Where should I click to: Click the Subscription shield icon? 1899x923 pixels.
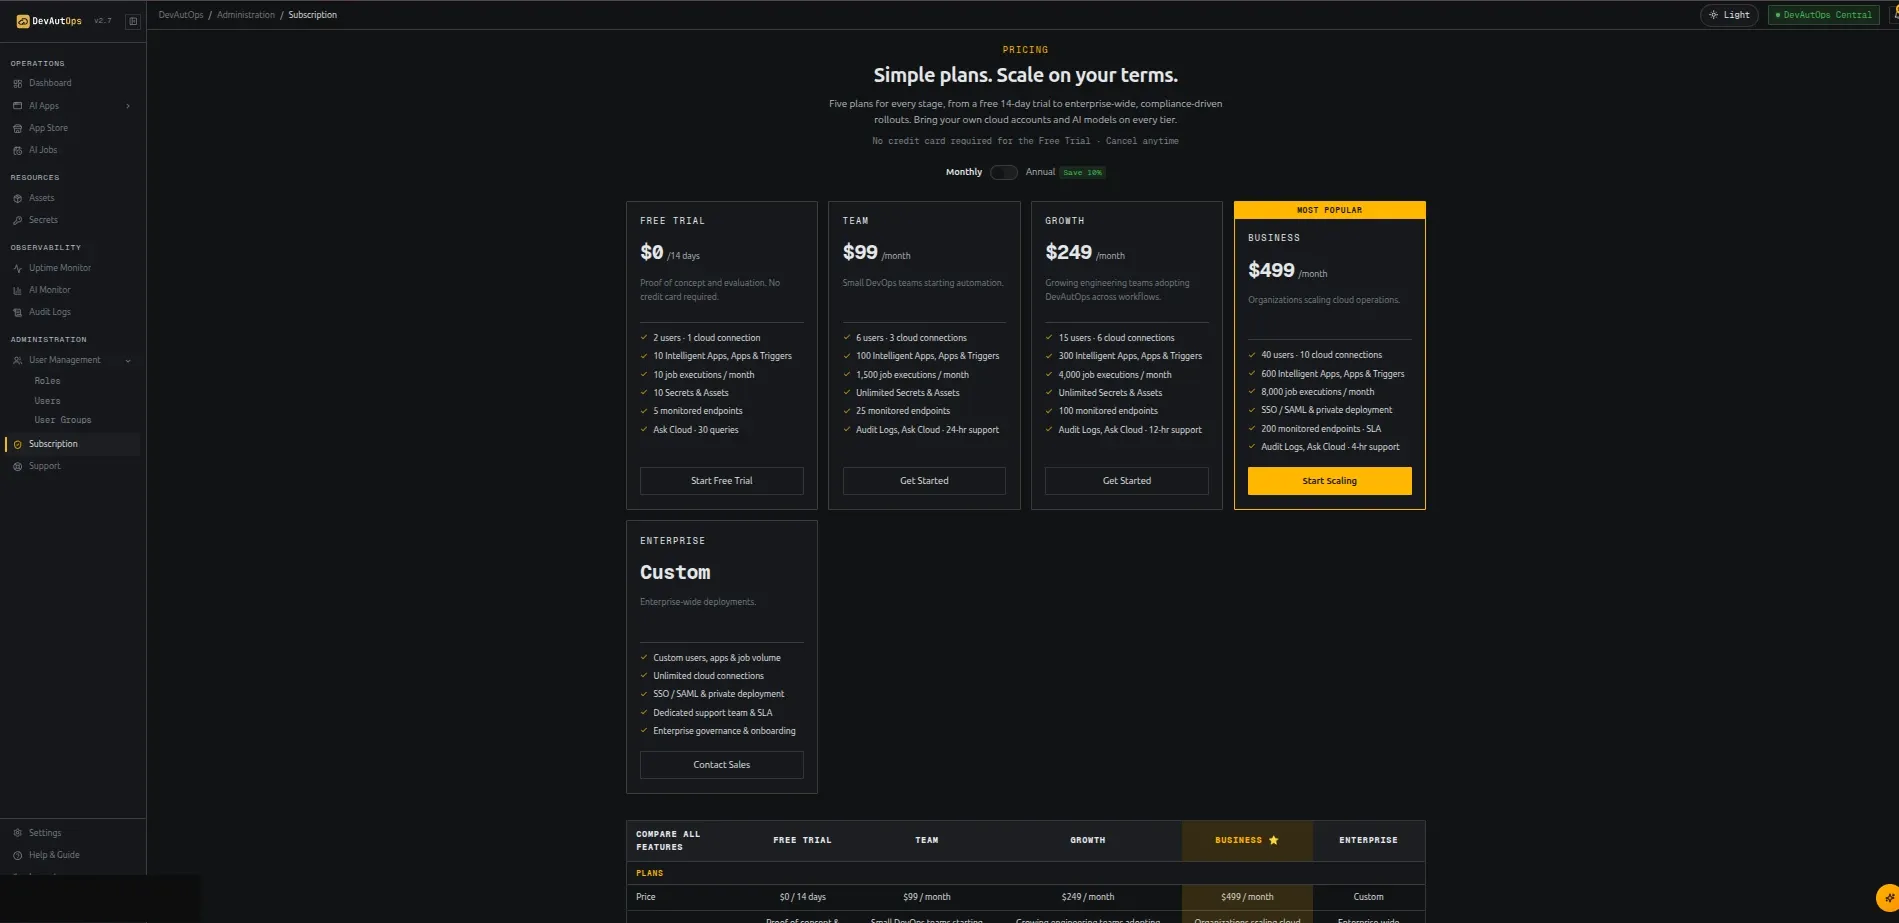(17, 444)
